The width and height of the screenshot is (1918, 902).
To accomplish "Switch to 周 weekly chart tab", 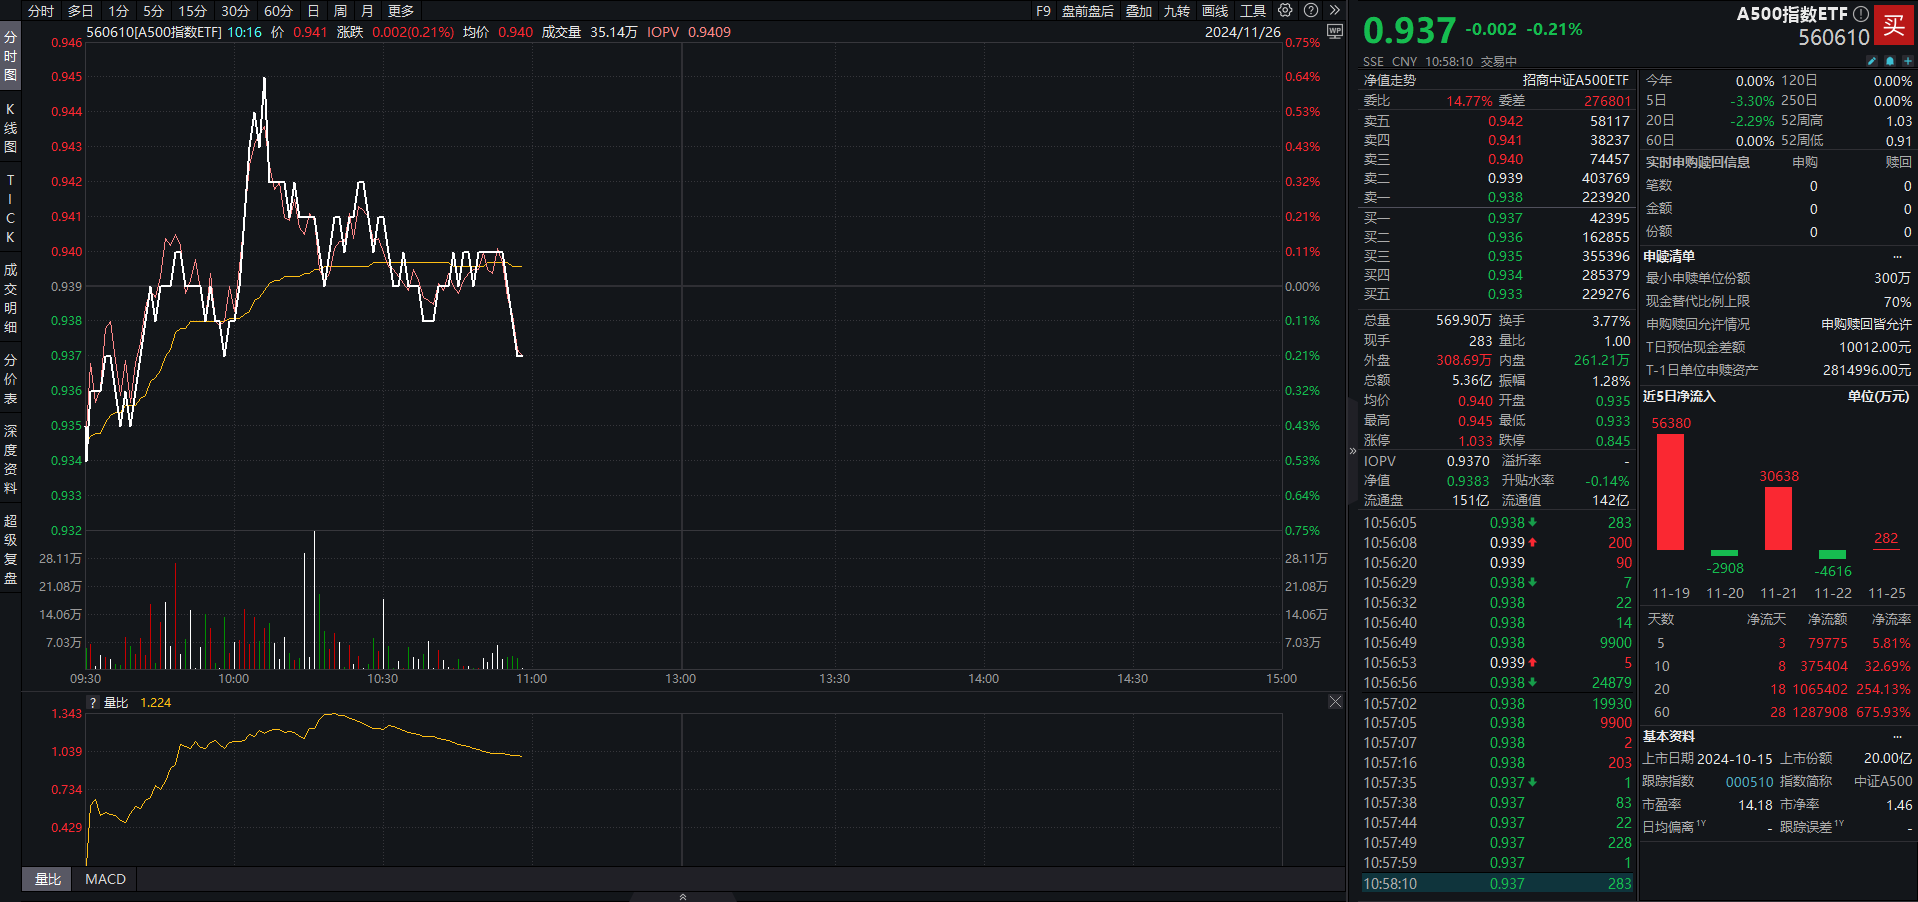I will point(340,11).
